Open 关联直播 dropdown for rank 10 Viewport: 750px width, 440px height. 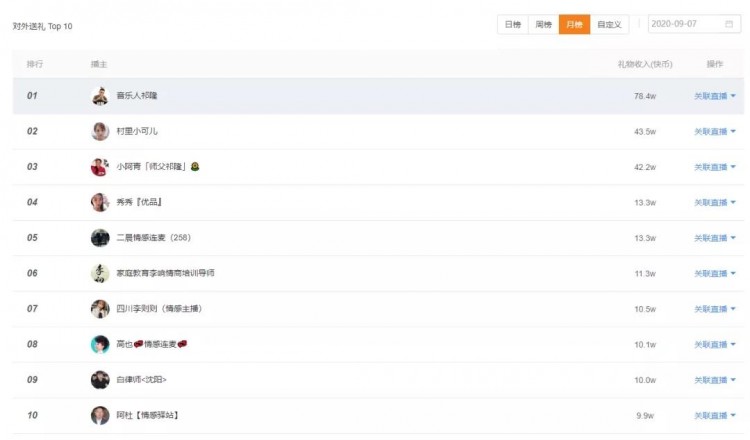[715, 415]
